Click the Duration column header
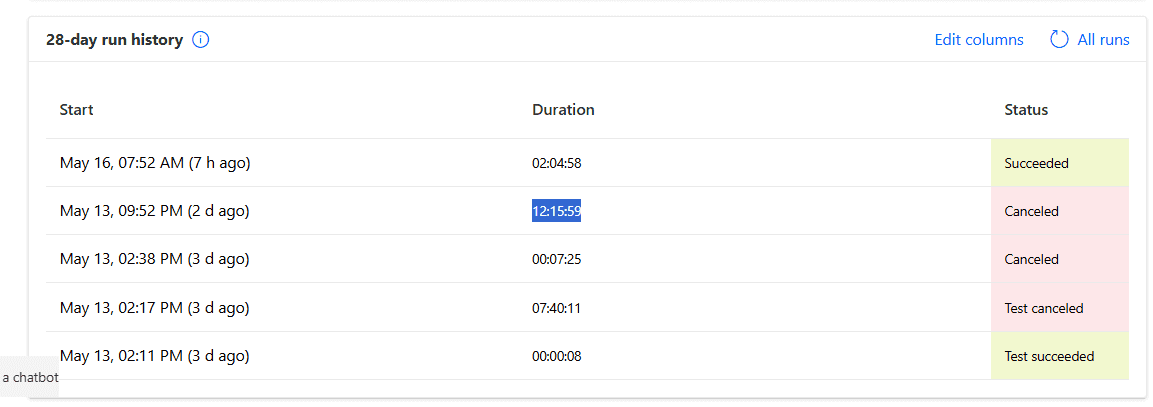 (563, 110)
